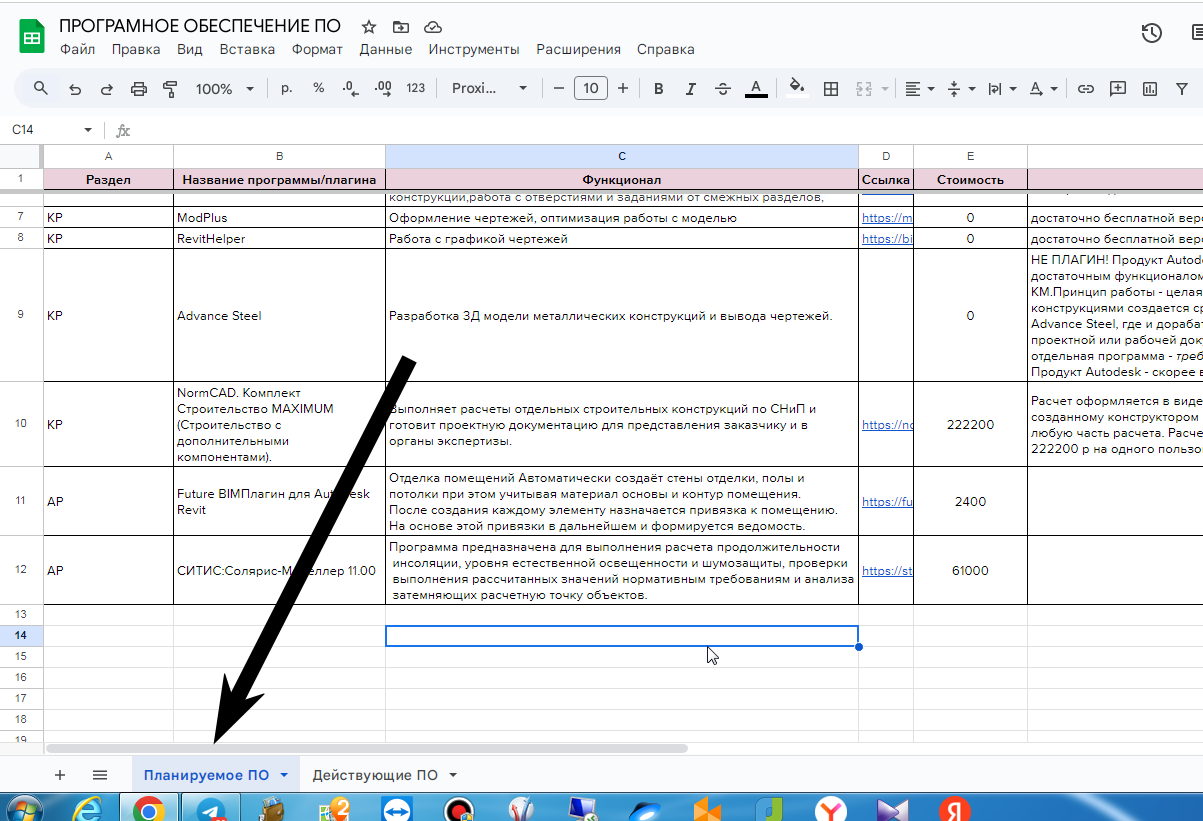
Task: Click the font size input field
Action: pyautogui.click(x=591, y=89)
